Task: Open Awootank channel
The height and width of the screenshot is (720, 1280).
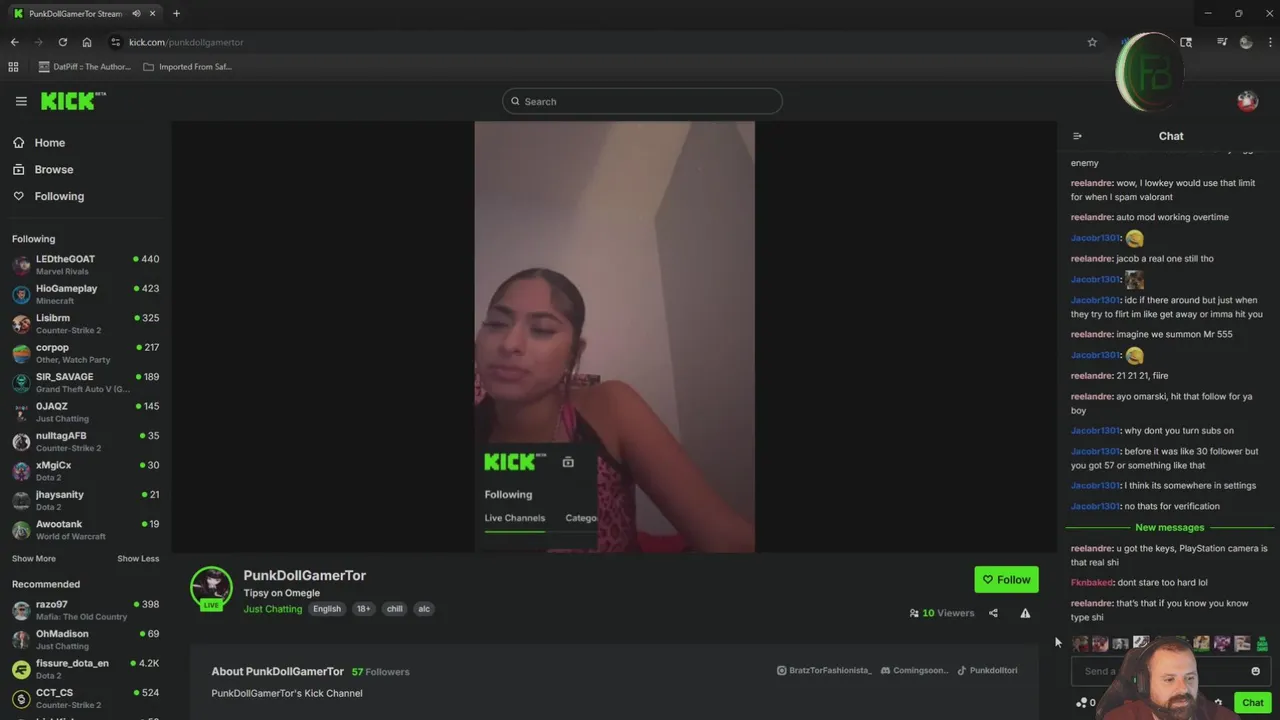Action: pyautogui.click(x=85, y=530)
